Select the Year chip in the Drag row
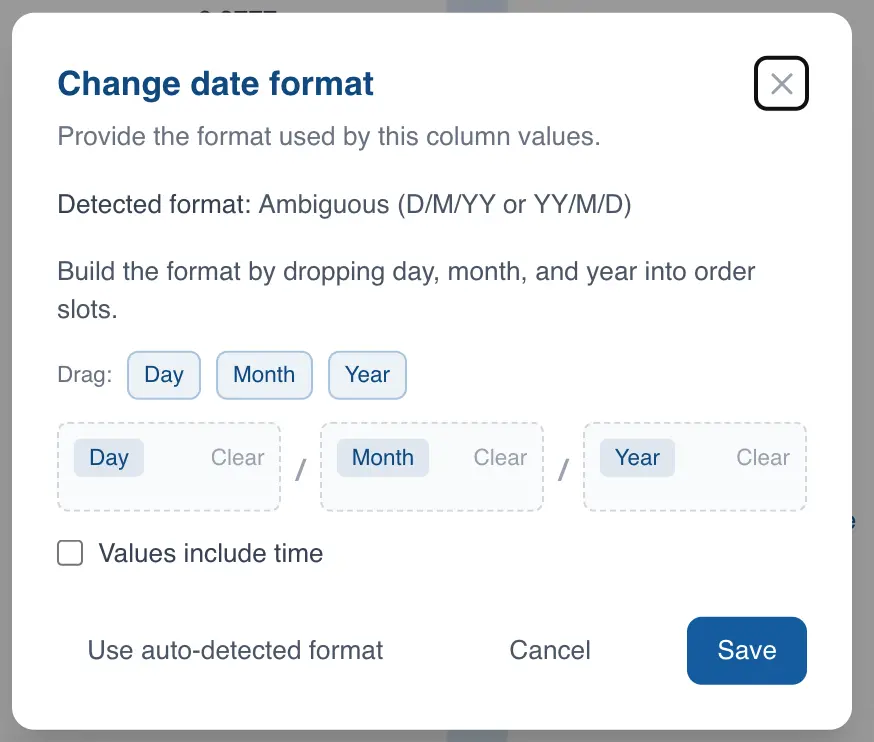The width and height of the screenshot is (874, 742). click(x=367, y=375)
